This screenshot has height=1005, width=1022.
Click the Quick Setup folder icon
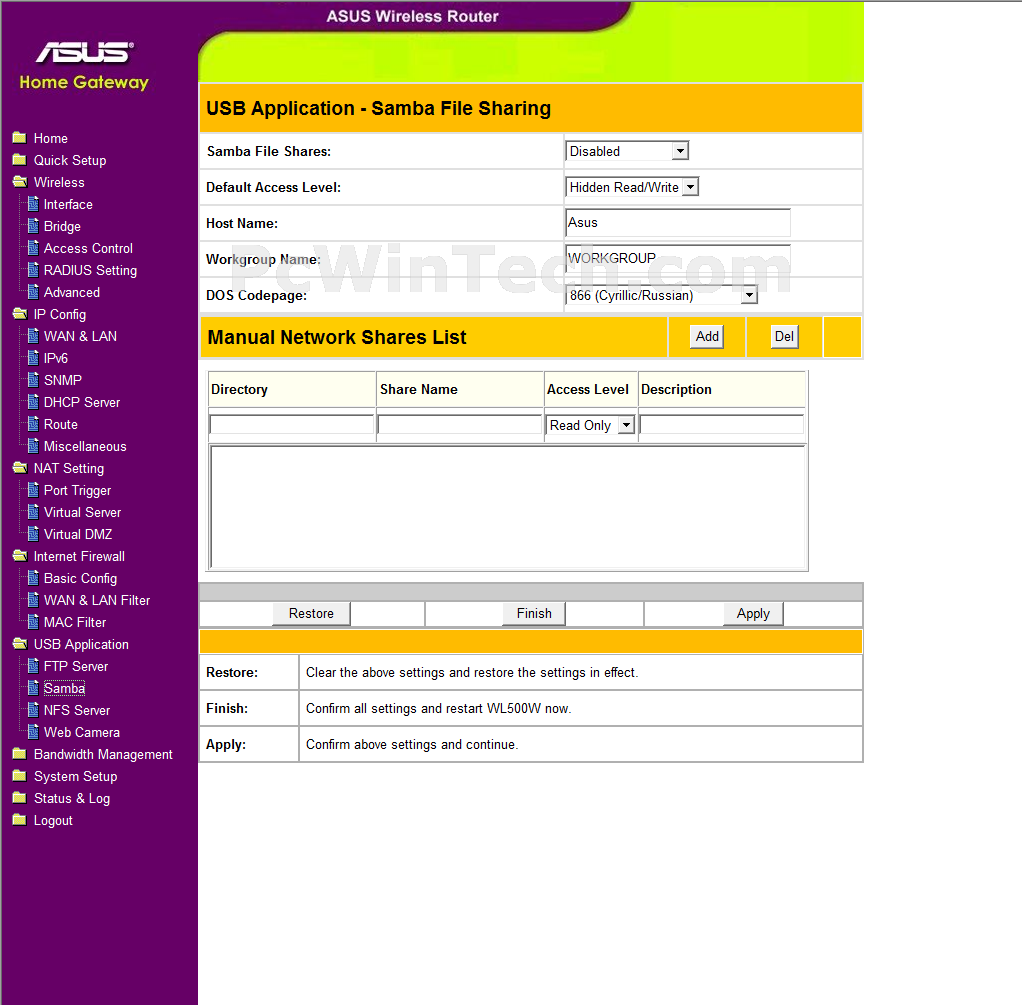[x=20, y=160]
